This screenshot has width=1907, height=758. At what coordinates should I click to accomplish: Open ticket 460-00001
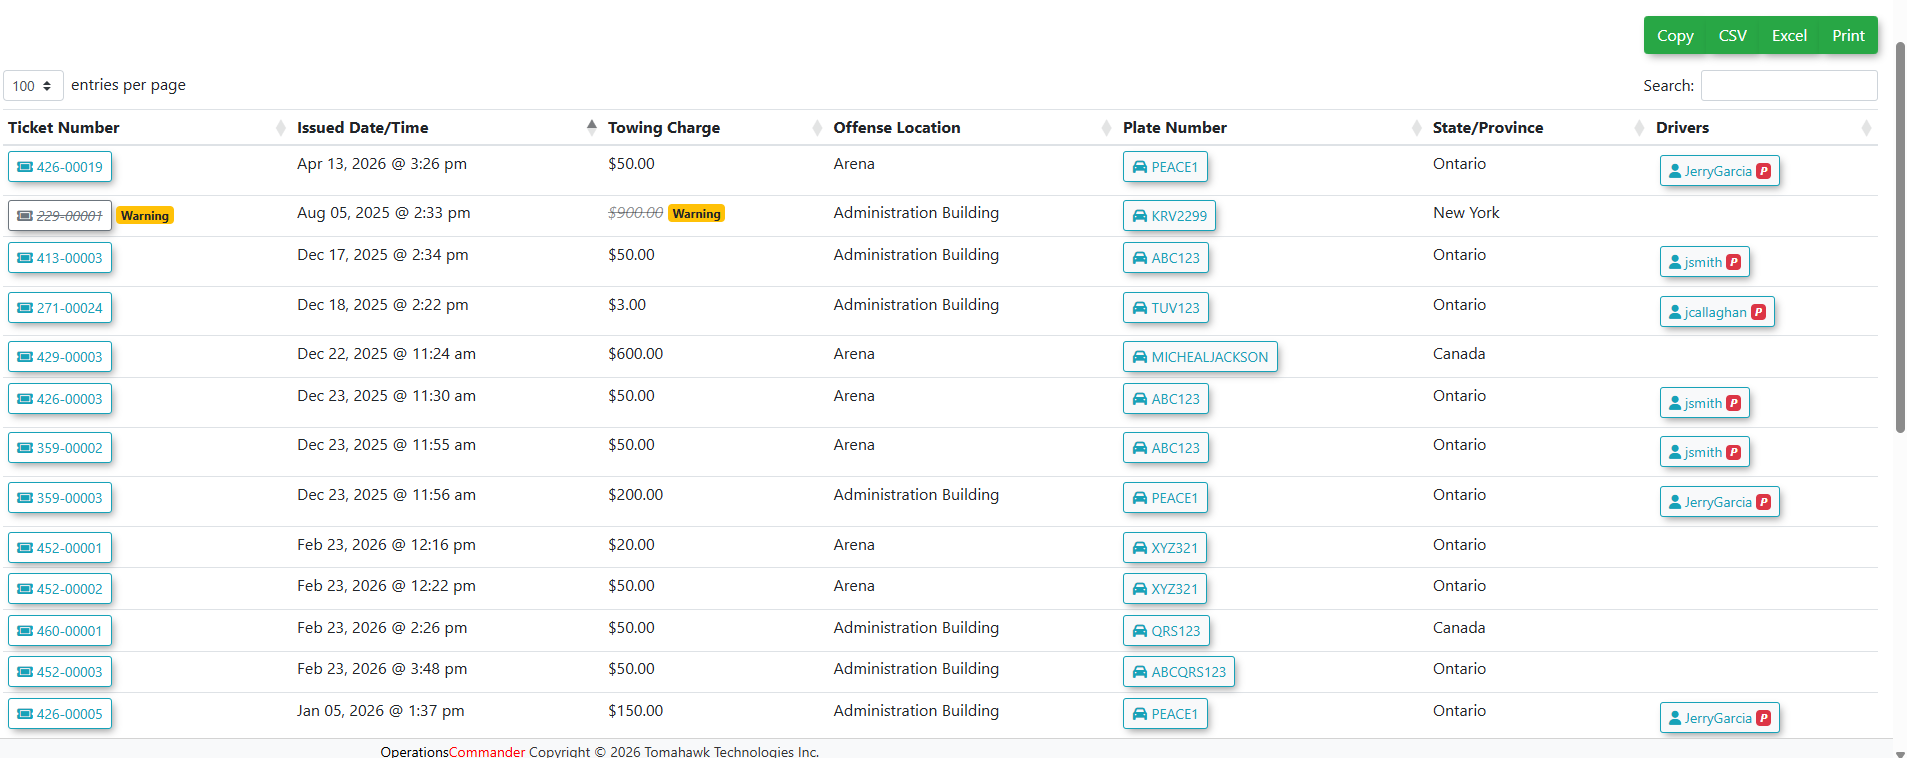point(60,631)
